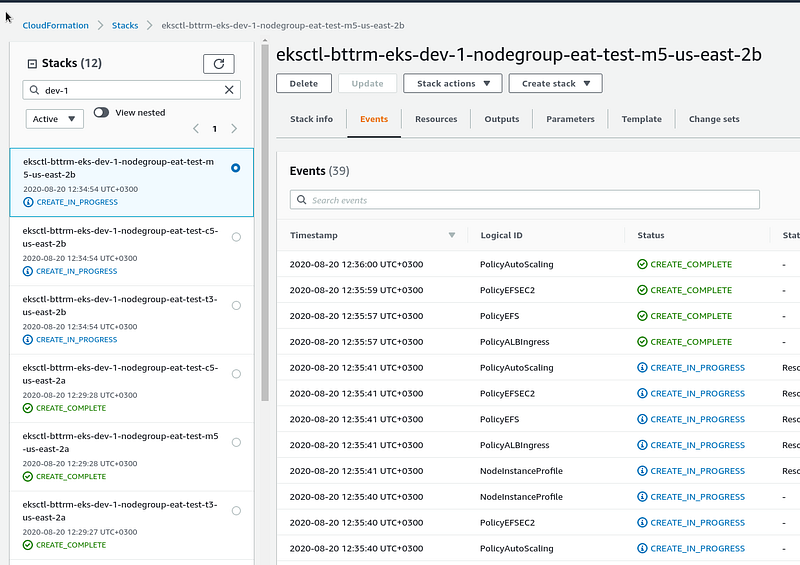Open the Create stack dropdown

pos(555,83)
